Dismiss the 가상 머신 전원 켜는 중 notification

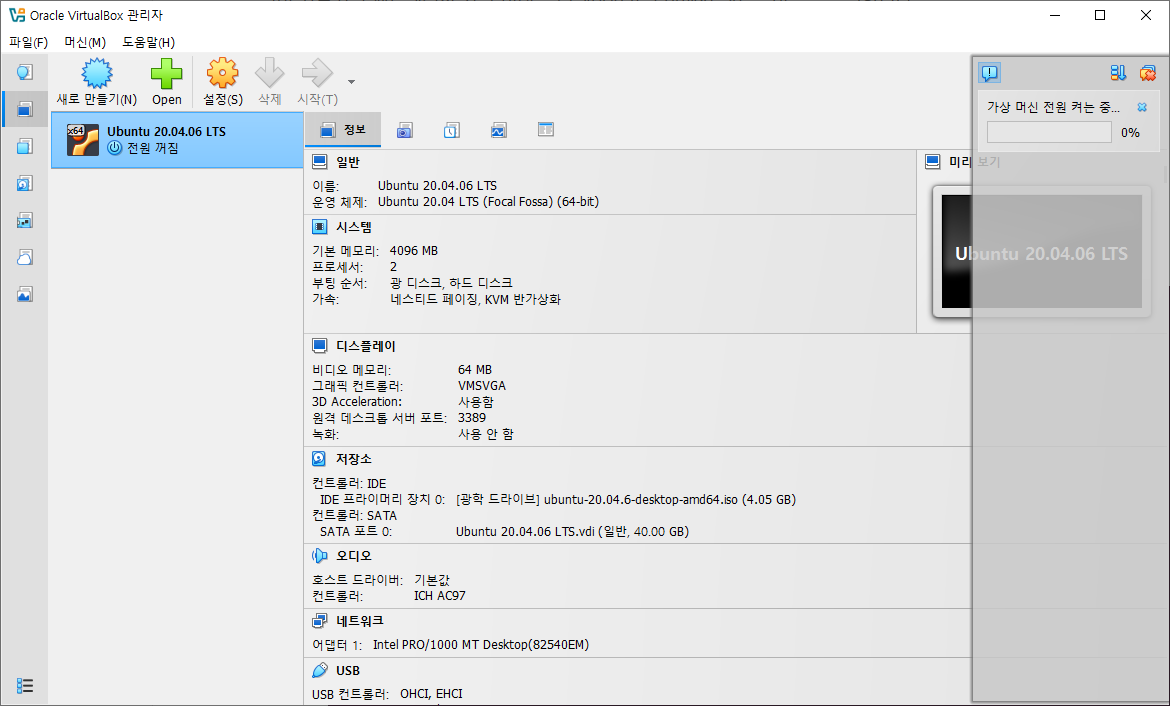coord(1142,107)
